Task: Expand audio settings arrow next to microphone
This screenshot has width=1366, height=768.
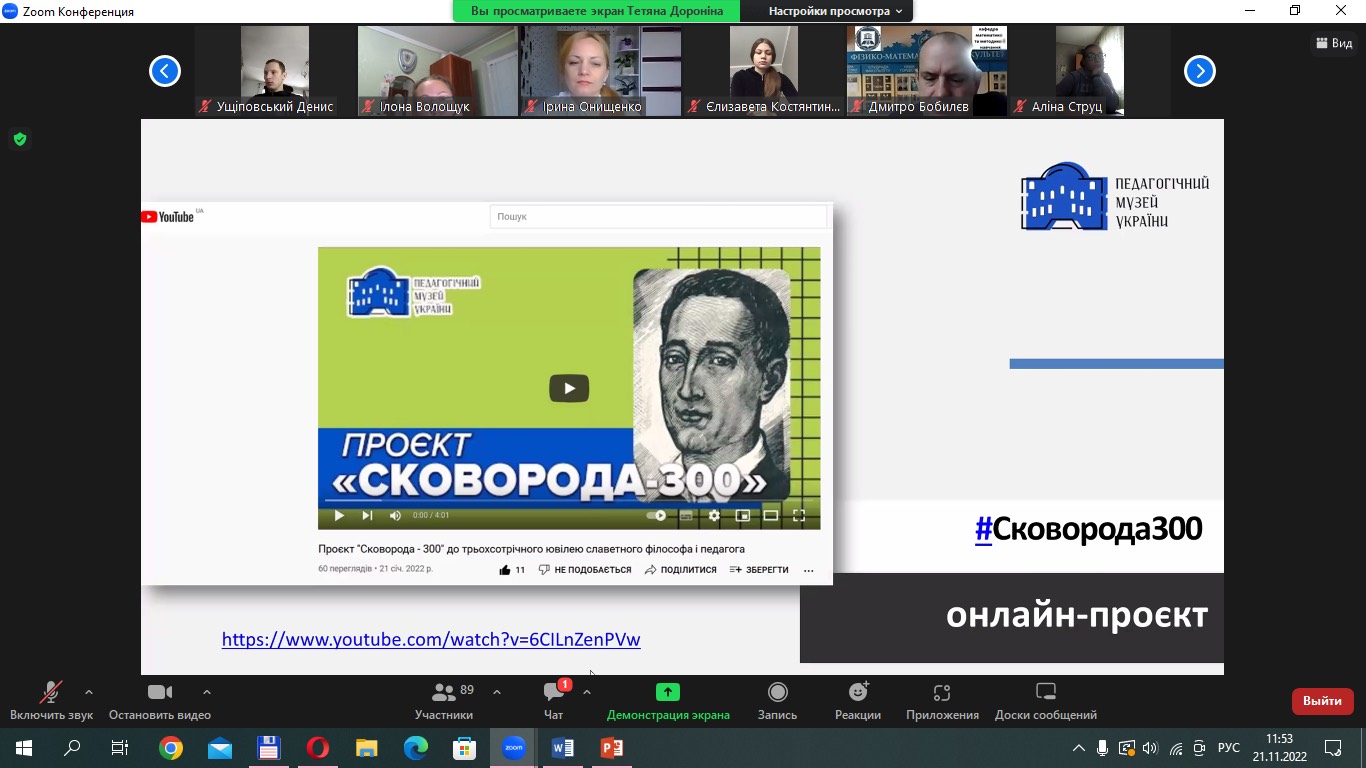Action: [x=89, y=692]
